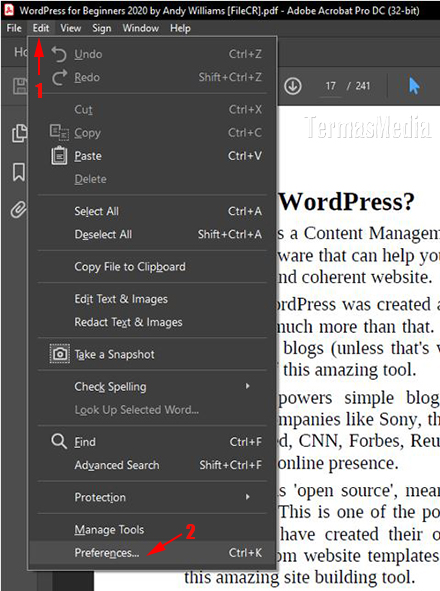Click the Ctrl+K shortcut text
440x591 pixels.
click(x=245, y=553)
